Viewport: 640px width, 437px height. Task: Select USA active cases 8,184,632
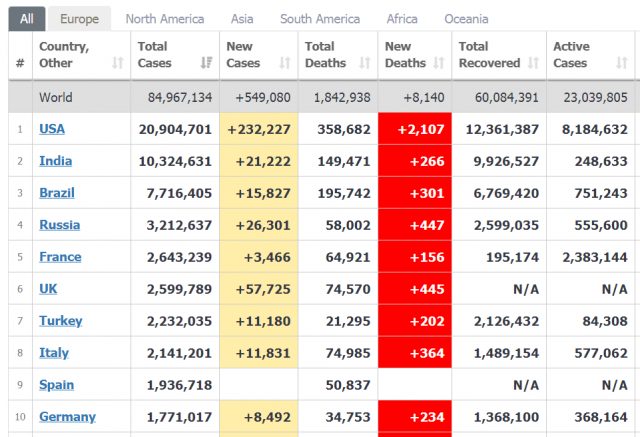[595, 129]
